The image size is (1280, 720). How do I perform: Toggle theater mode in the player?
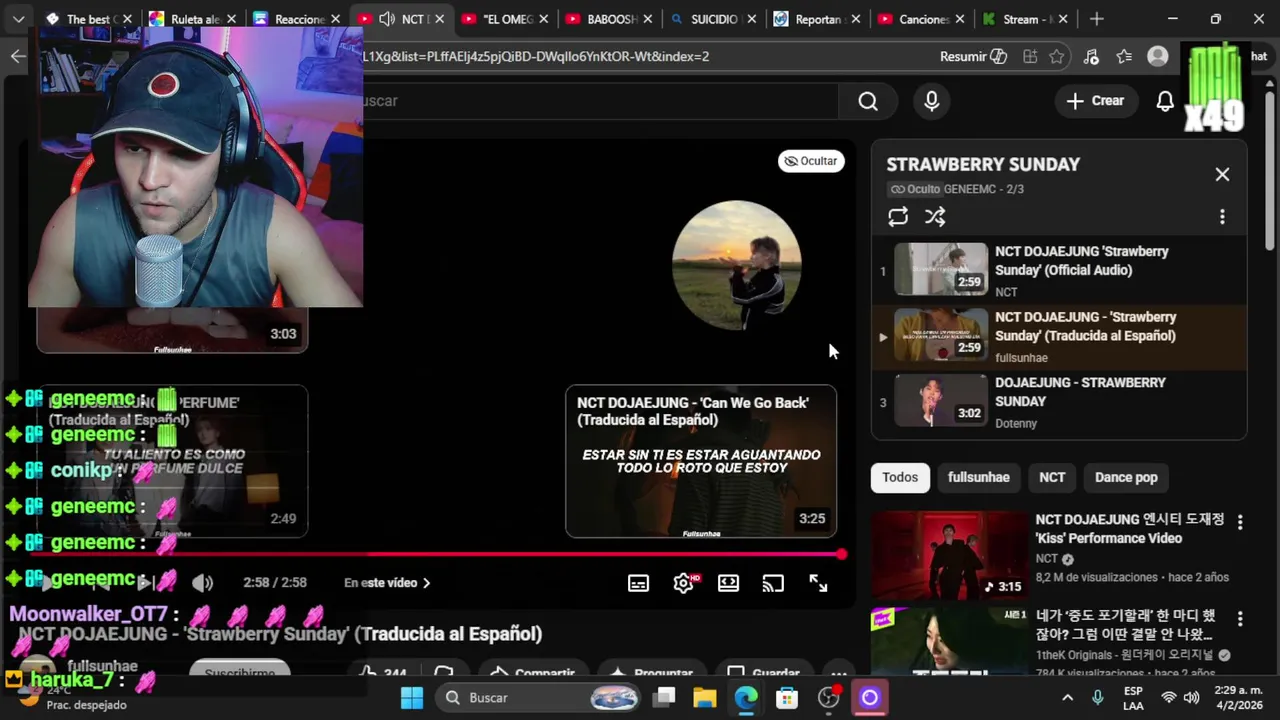click(728, 583)
